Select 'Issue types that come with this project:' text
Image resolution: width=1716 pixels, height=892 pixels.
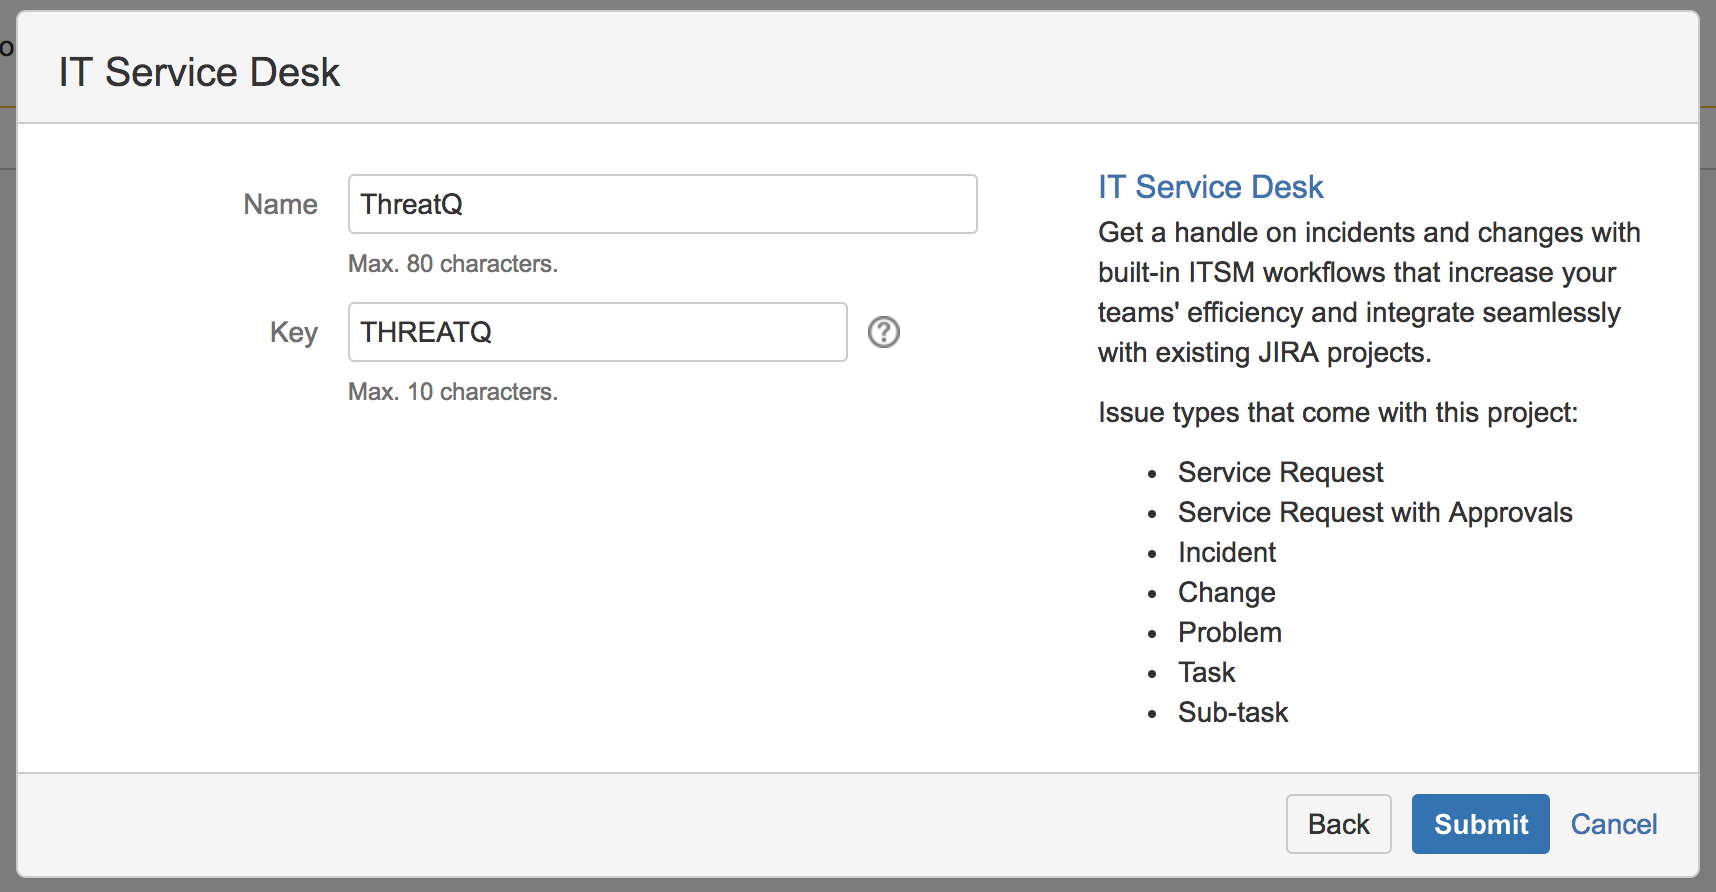click(x=1338, y=413)
